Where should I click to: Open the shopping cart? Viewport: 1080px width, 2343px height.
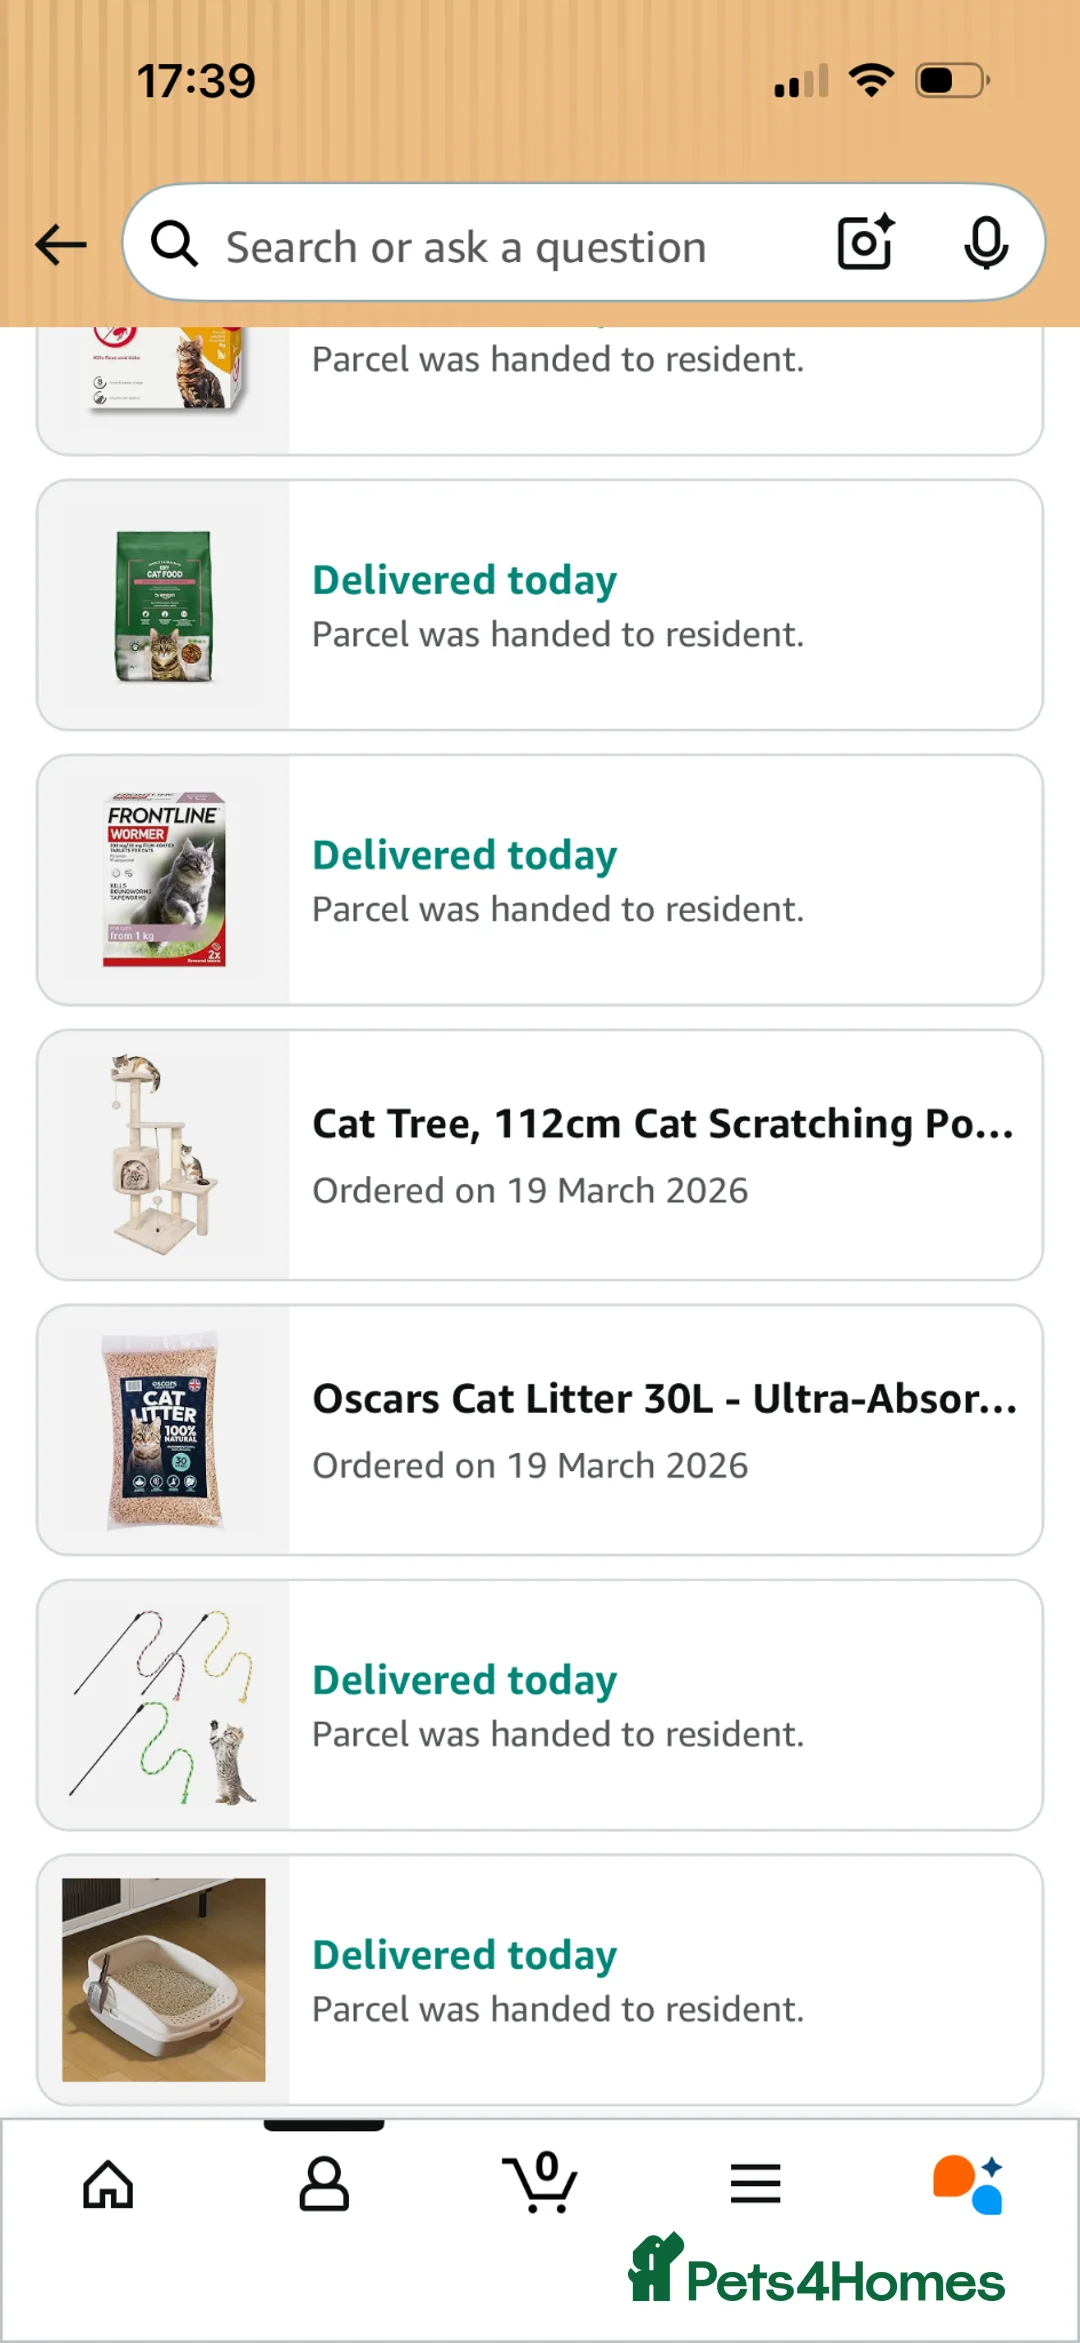(540, 2183)
